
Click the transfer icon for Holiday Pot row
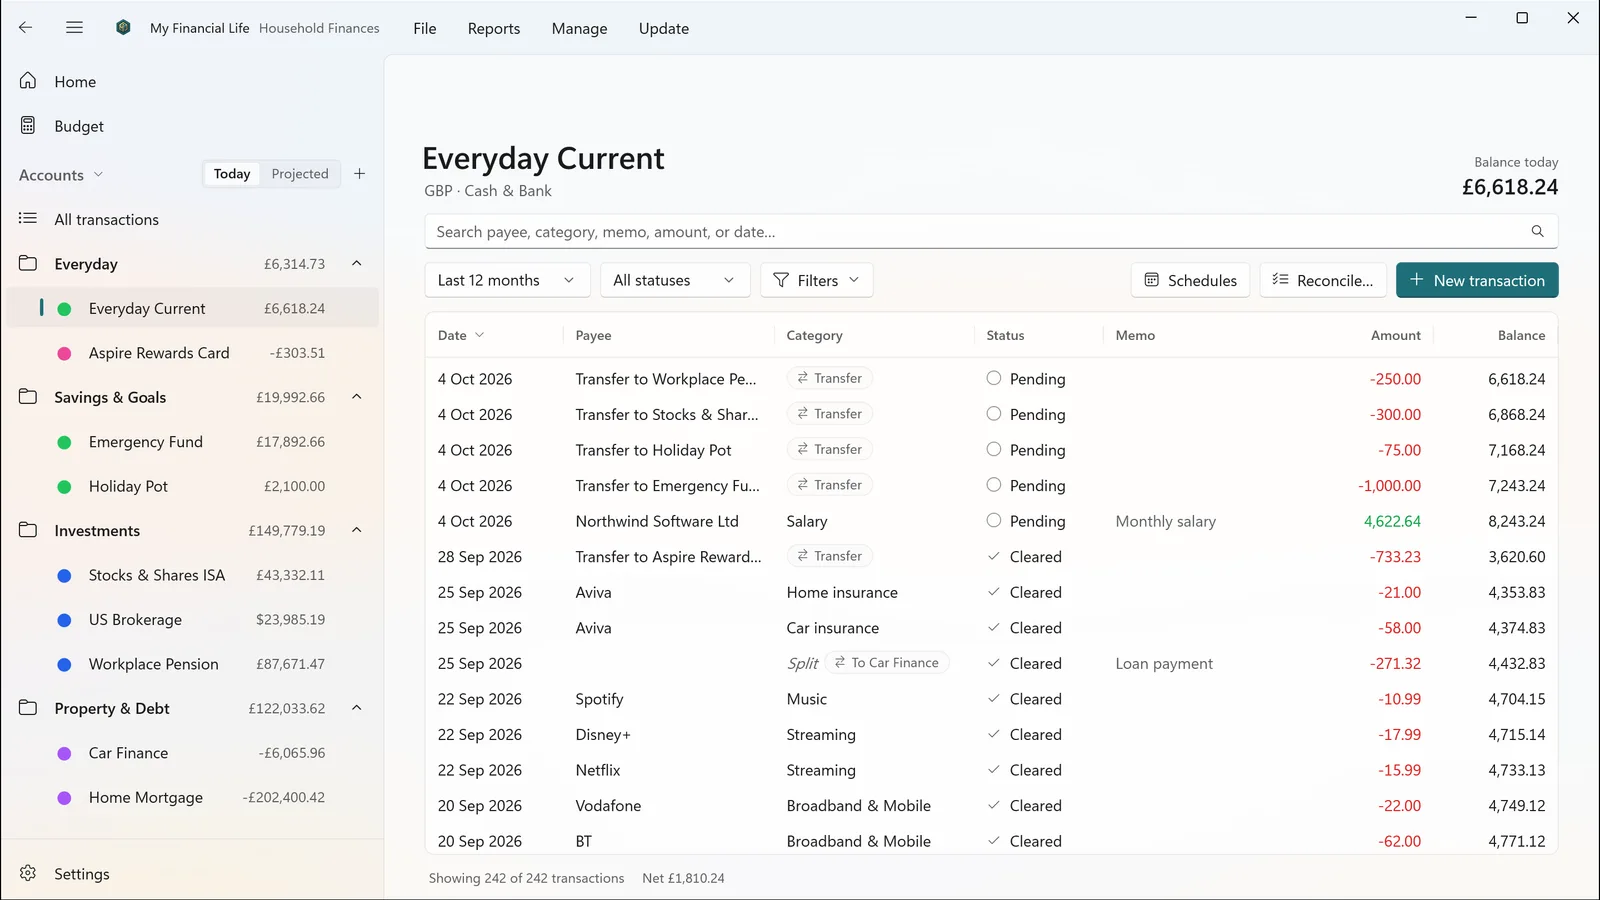pos(802,450)
